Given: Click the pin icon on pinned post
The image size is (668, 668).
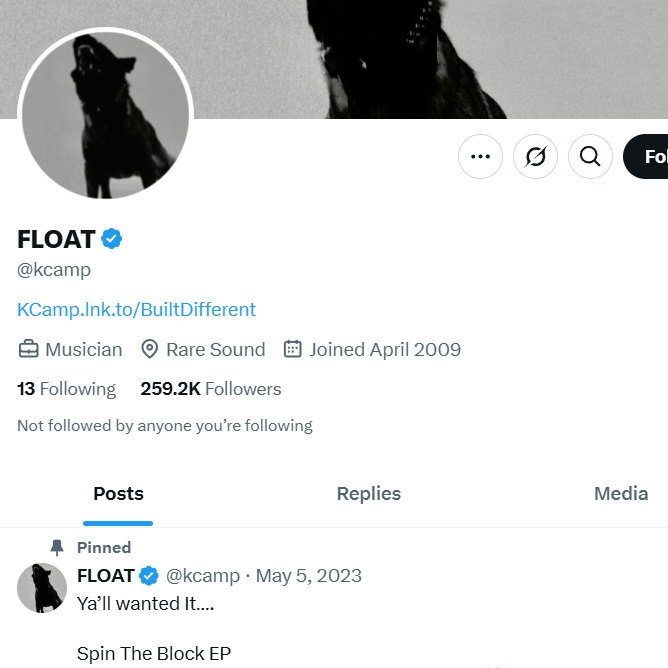Looking at the screenshot, I should [x=57, y=547].
